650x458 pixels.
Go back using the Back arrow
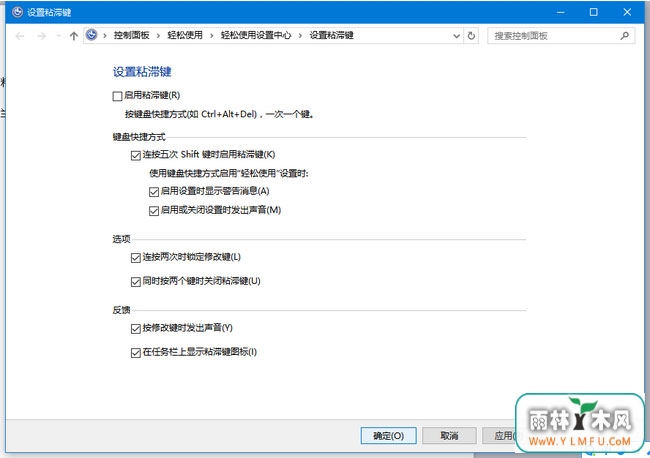click(x=19, y=36)
